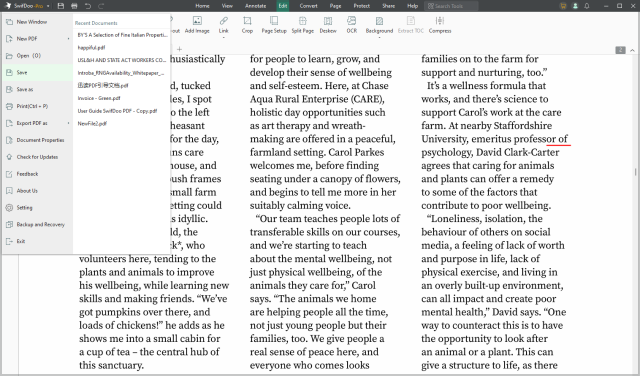This screenshot has height=376, width=640.
Task: Open the SwifDoo Pro logo dropdown
Action: coord(48,6)
